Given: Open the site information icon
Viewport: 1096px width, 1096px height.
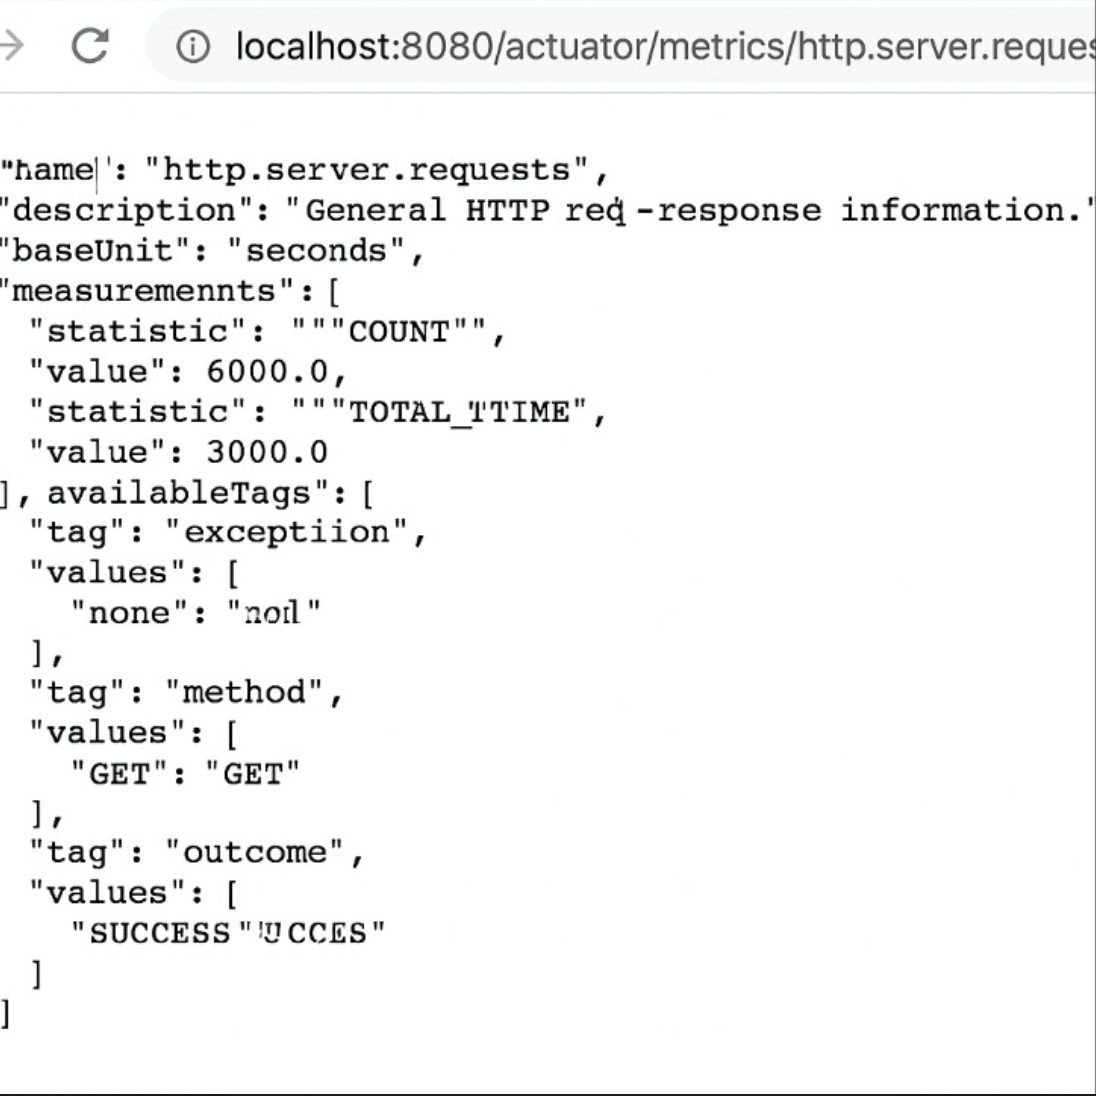Looking at the screenshot, I should pyautogui.click(x=192, y=46).
